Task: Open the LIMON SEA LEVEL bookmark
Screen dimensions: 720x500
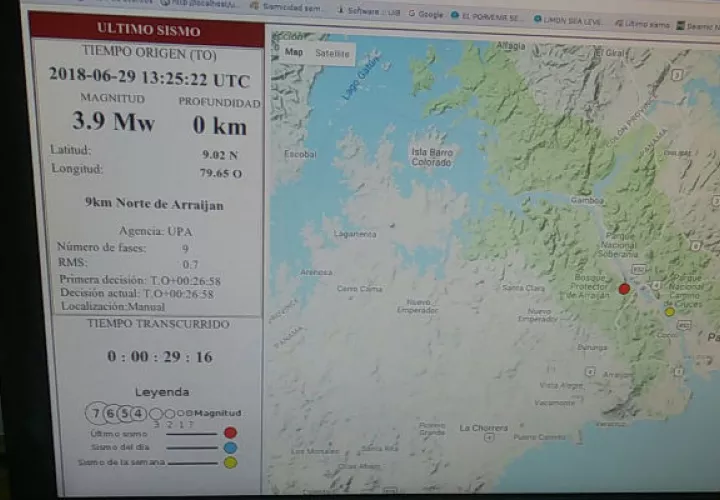Action: coord(568,20)
